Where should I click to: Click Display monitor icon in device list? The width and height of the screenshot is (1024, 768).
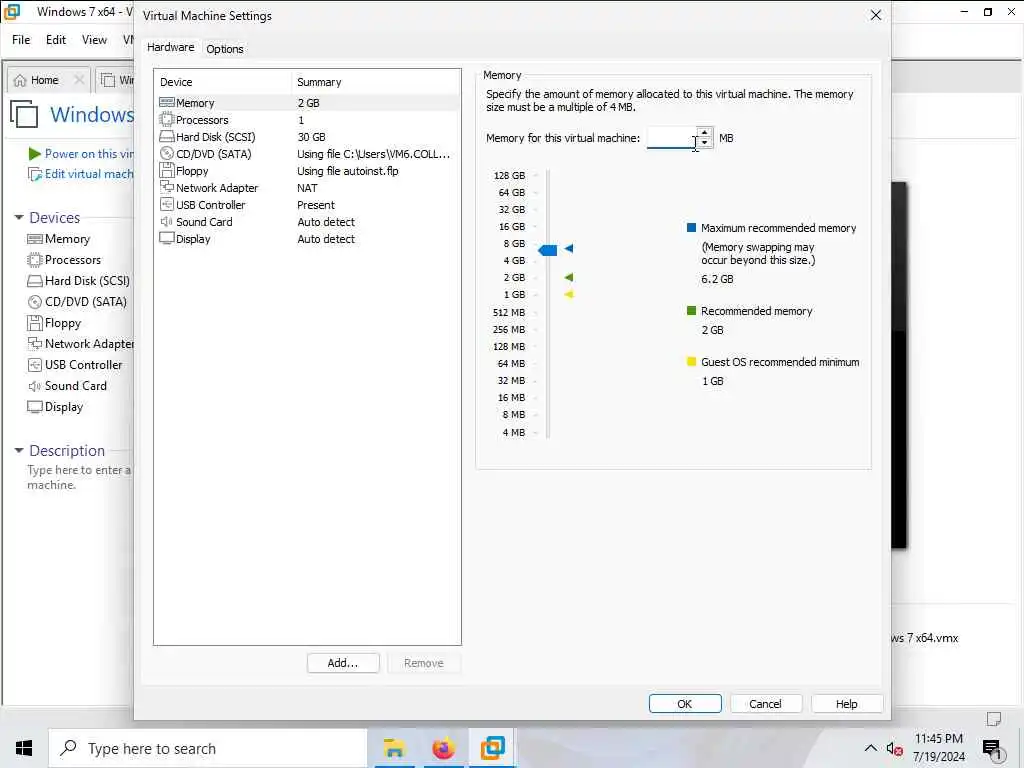coord(167,238)
